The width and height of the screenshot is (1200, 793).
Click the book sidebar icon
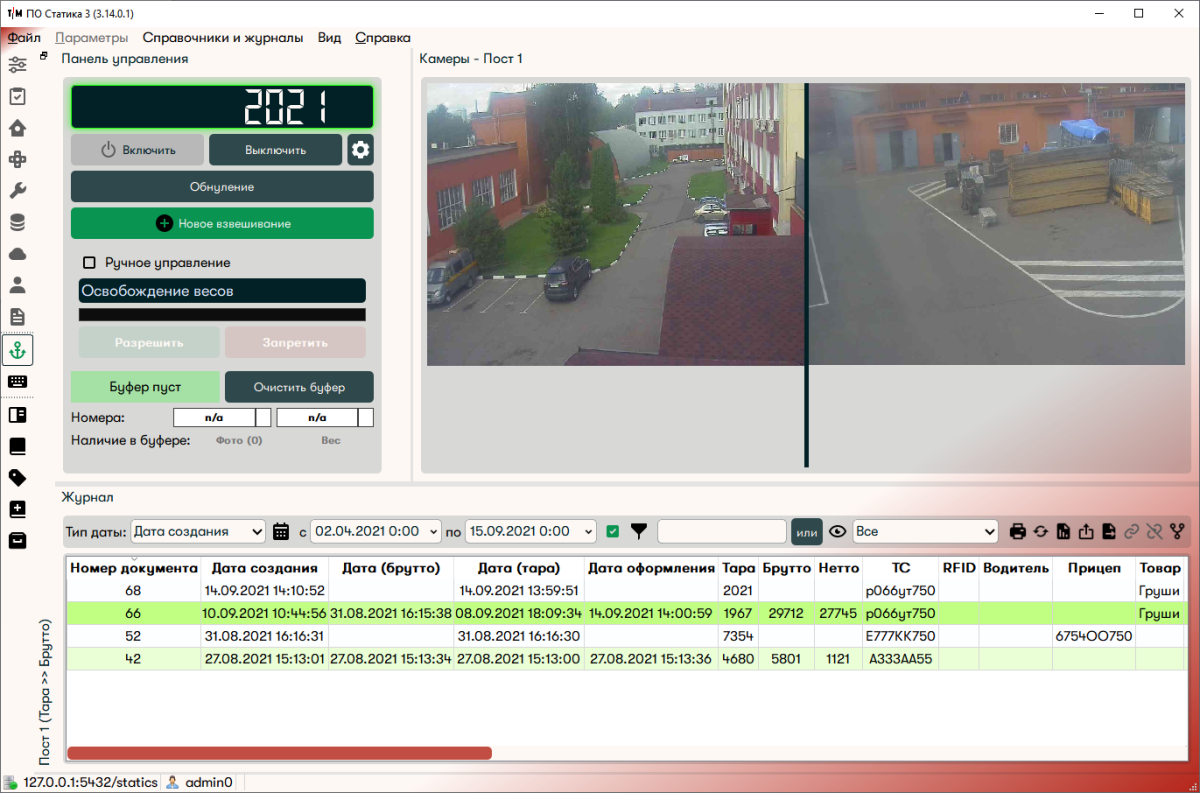[17, 446]
